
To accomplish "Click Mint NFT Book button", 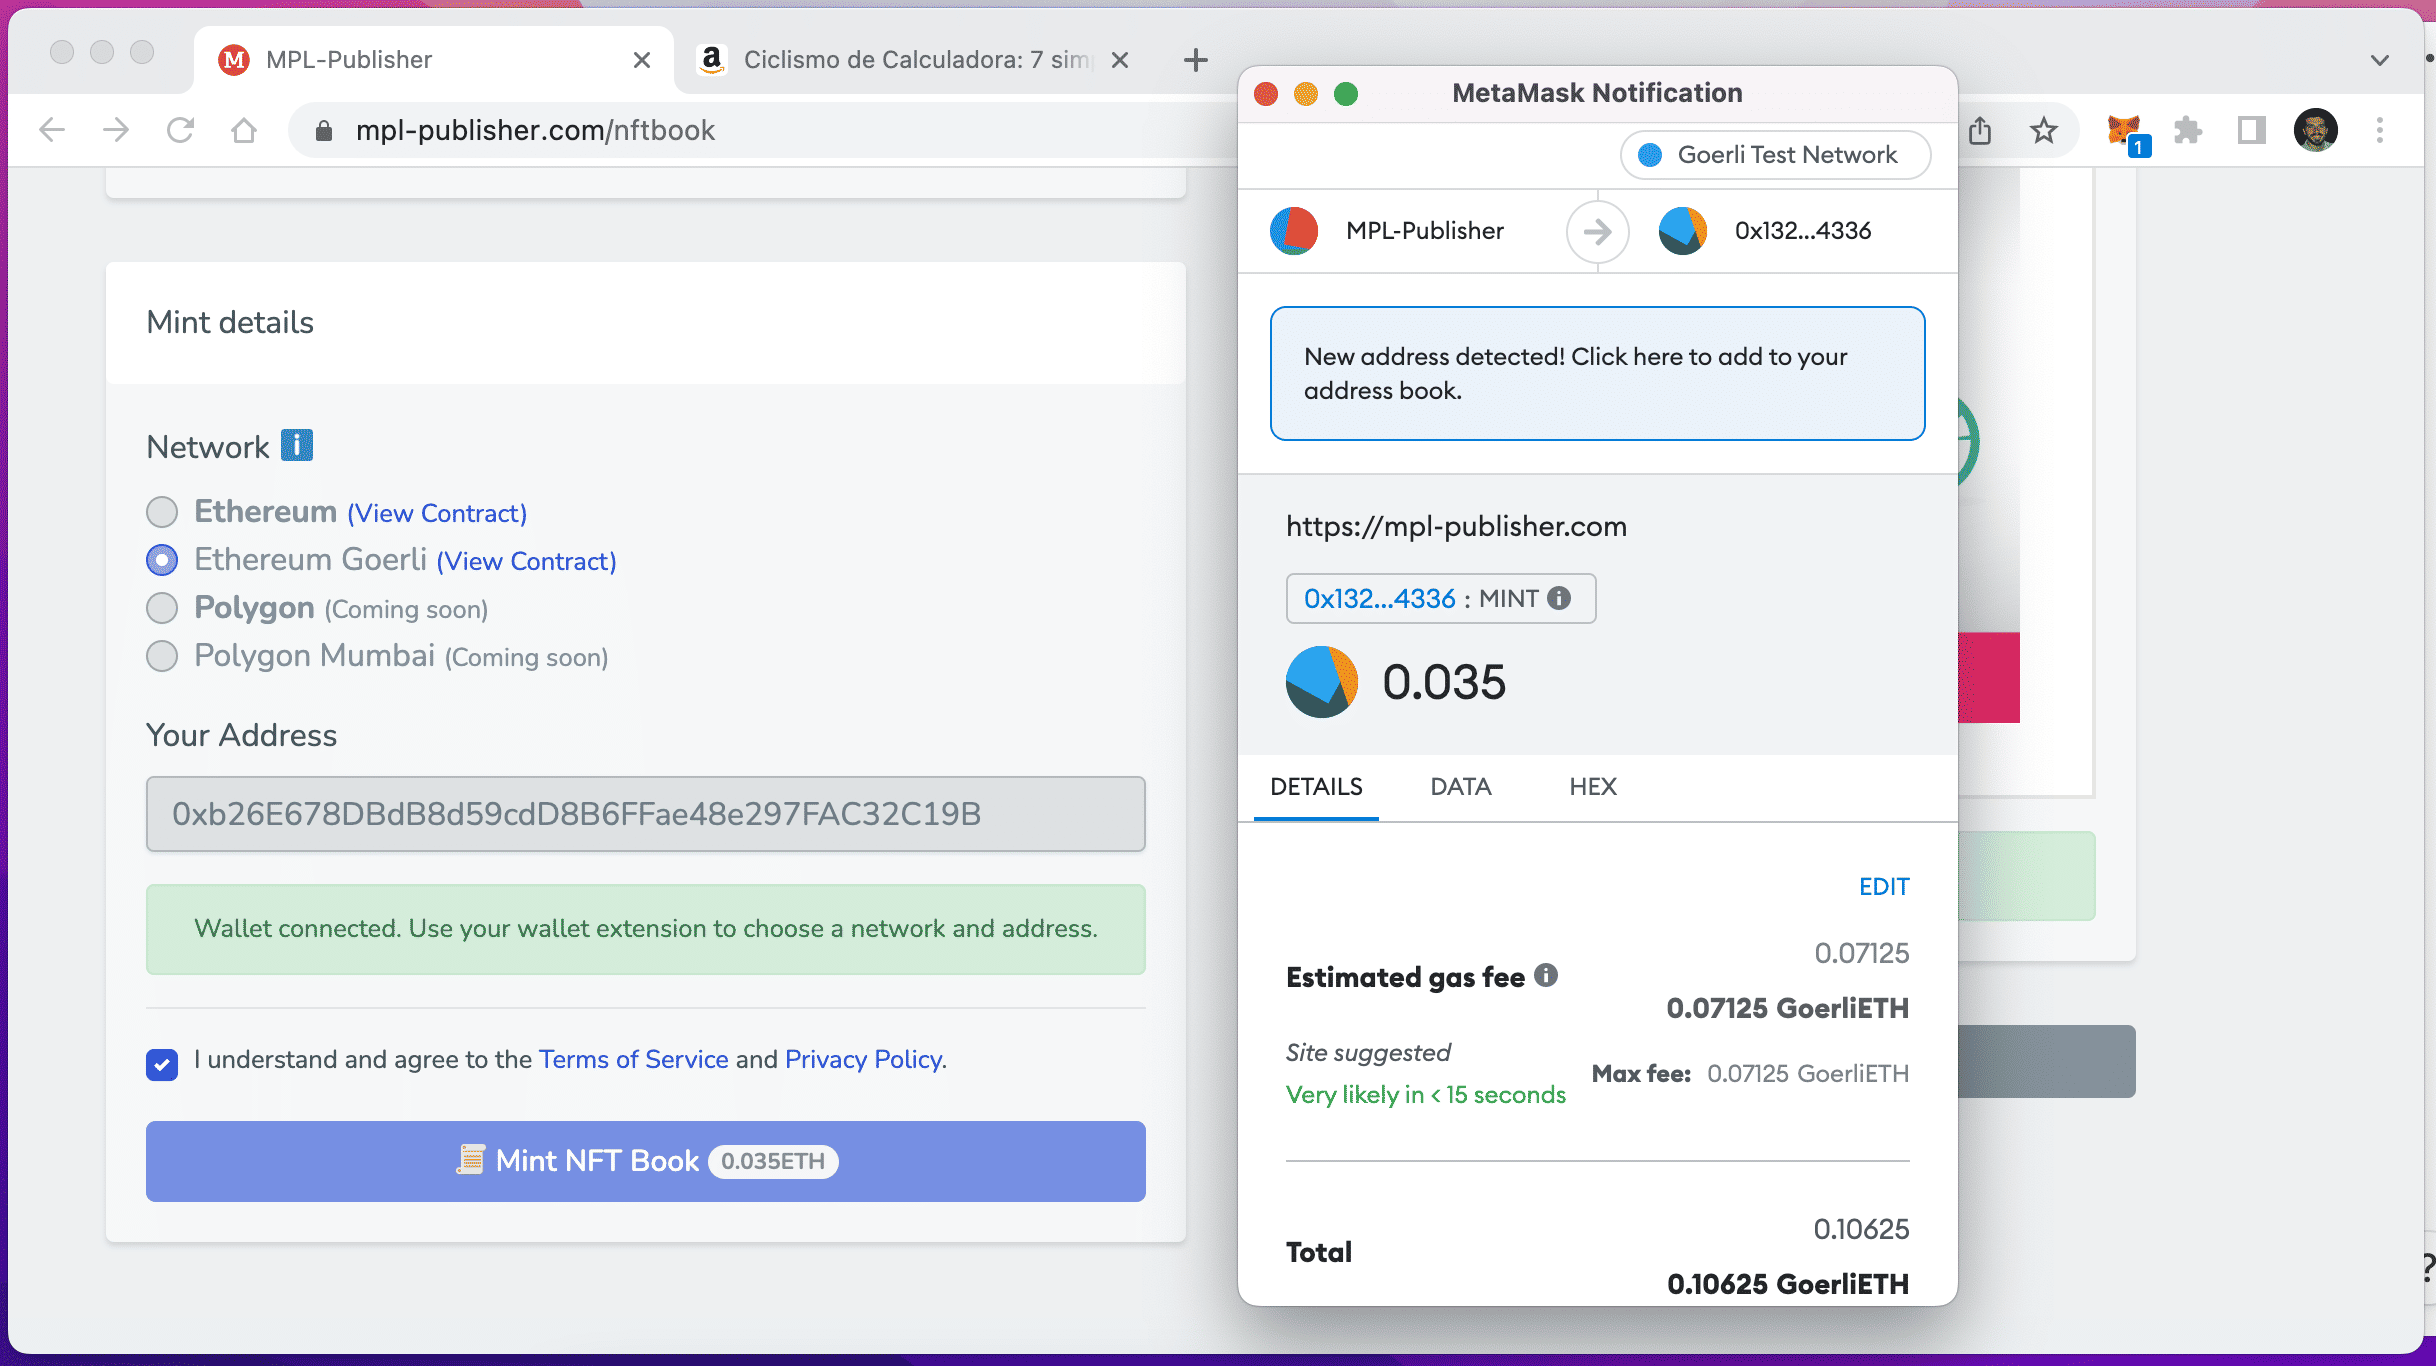I will click(646, 1161).
